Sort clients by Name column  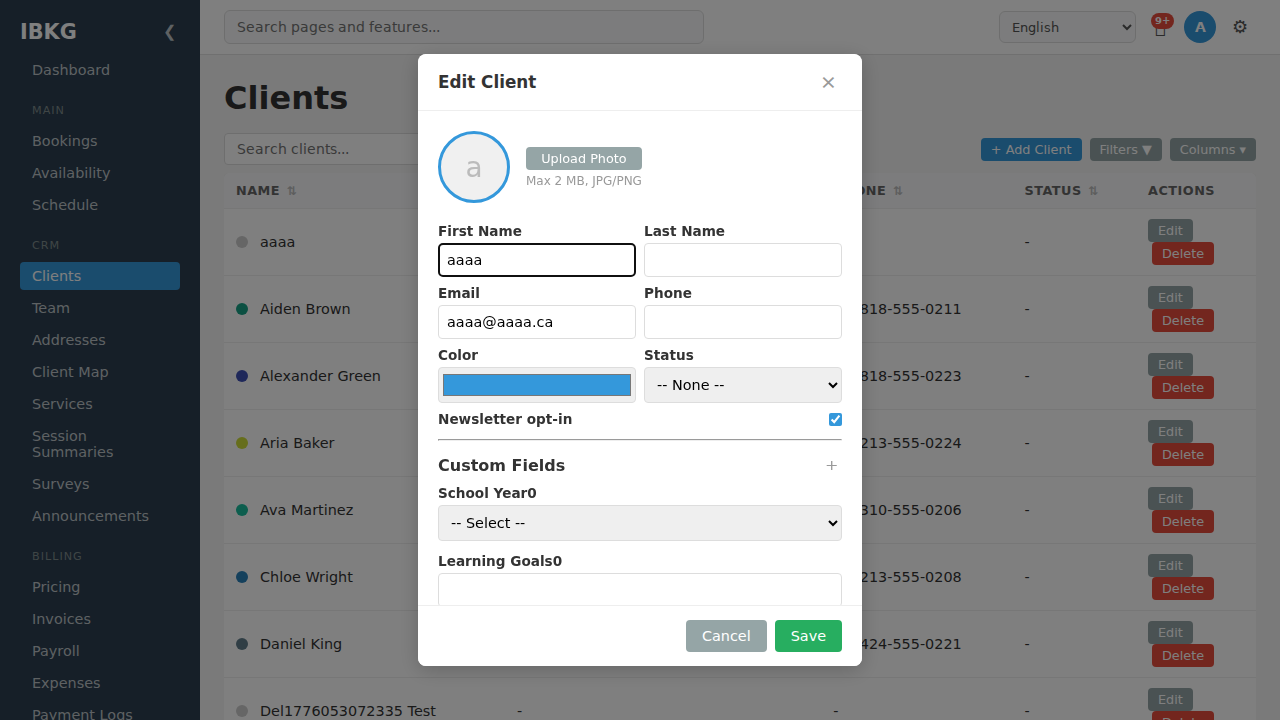(266, 190)
